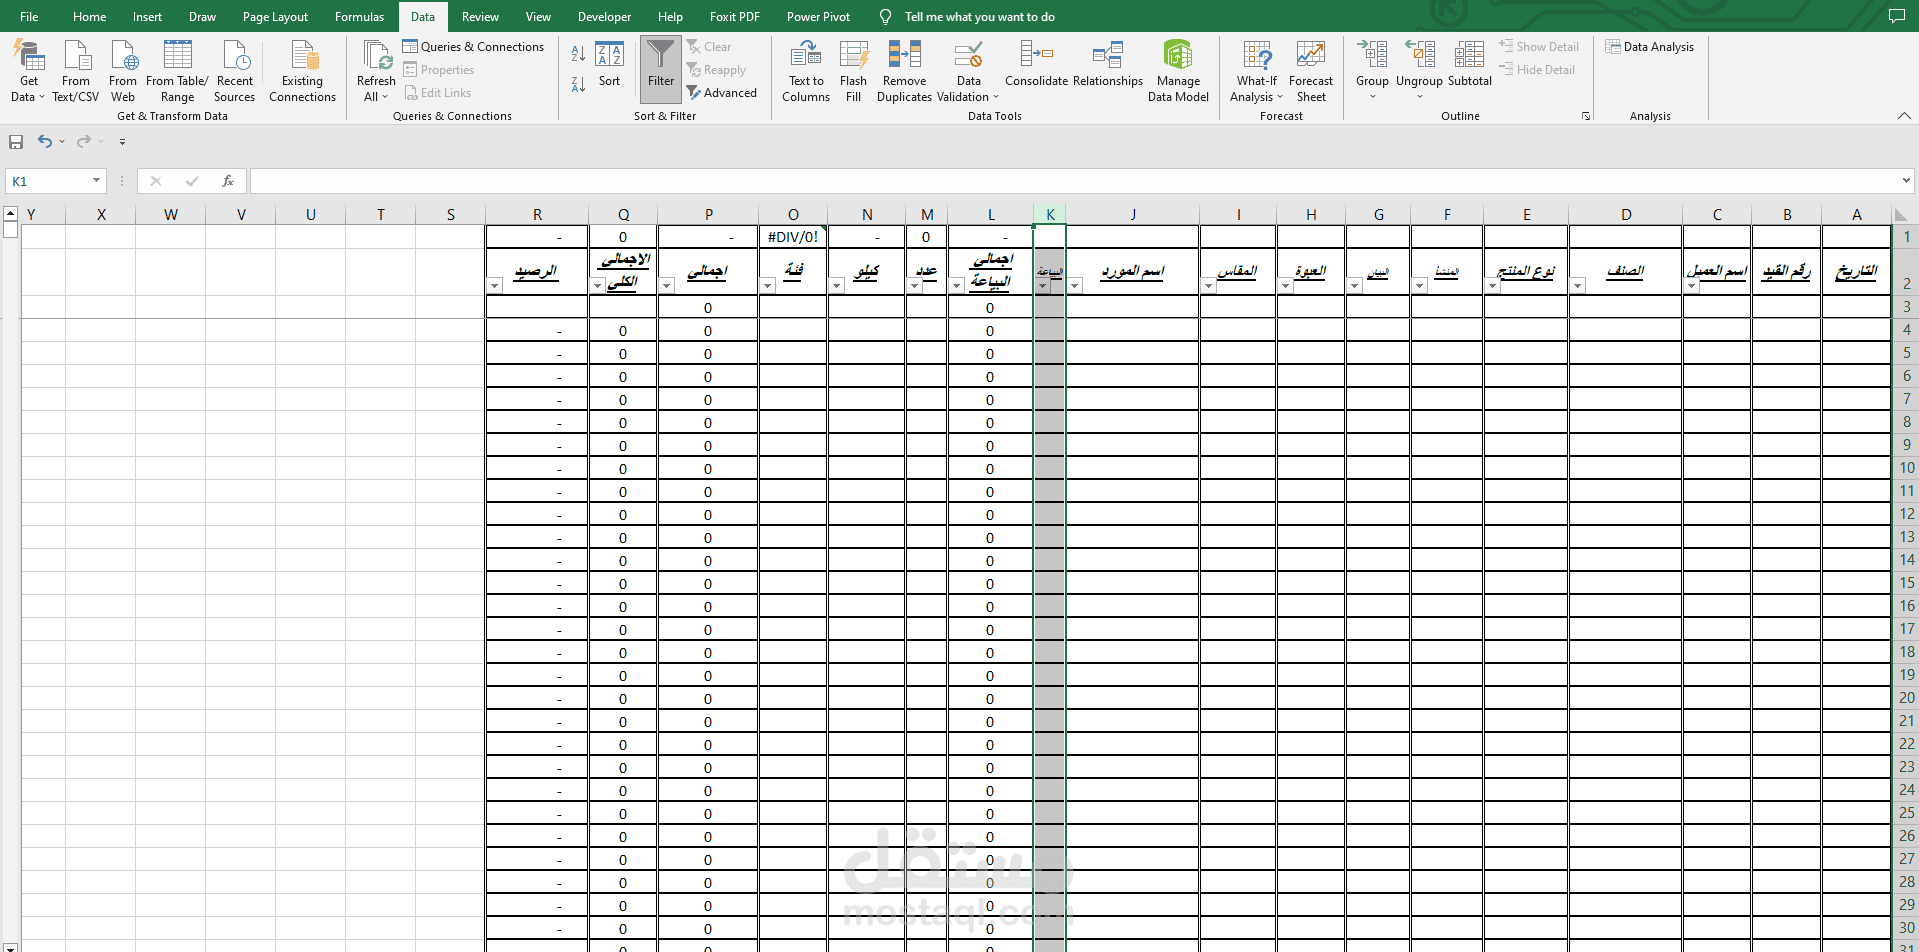Open filter dropdown for الرصيد column
1919x952 pixels.
(x=495, y=286)
